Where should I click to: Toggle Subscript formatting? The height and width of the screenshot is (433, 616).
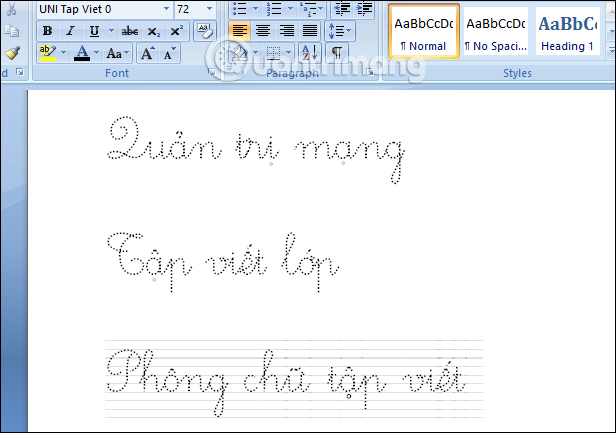153,31
